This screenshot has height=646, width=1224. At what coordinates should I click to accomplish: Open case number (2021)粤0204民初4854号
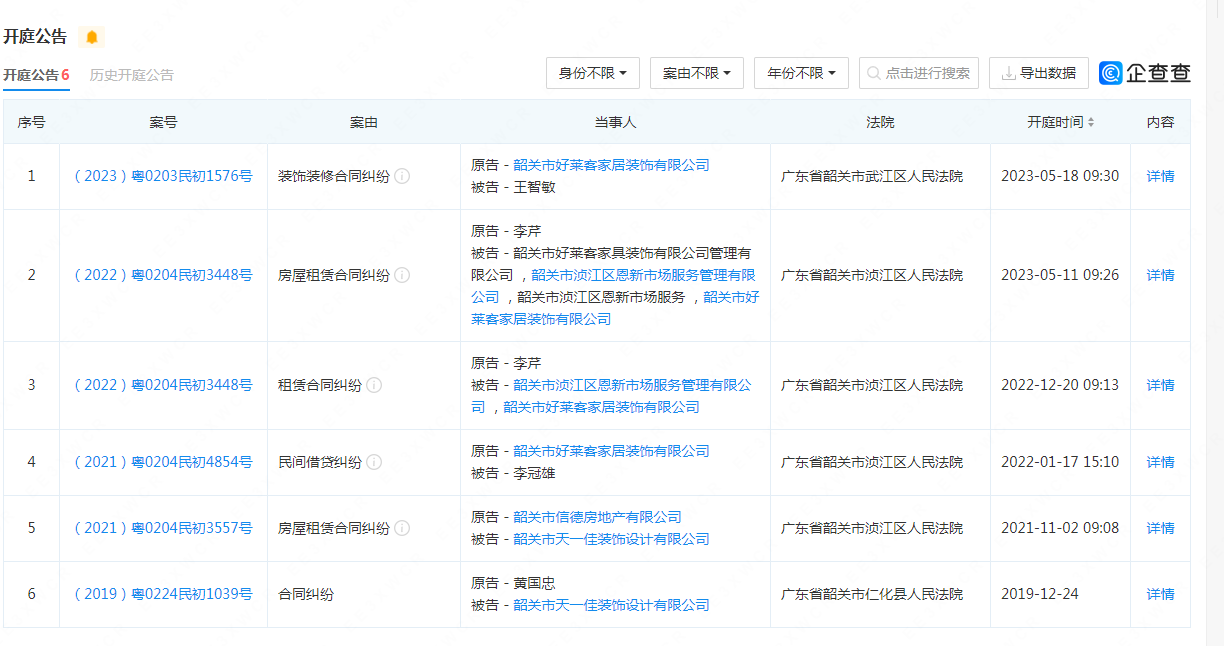click(x=163, y=462)
